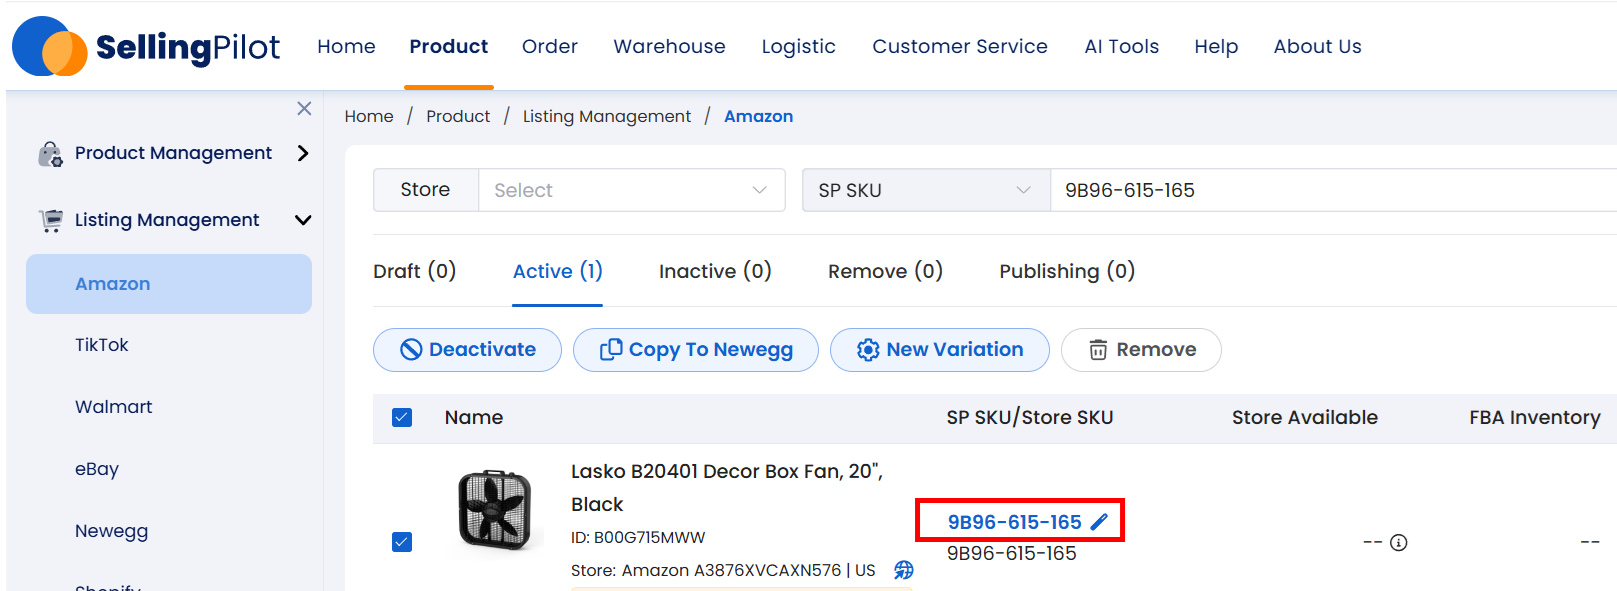Uncheck the Lasko Box Fan row checkbox
This screenshot has width=1617, height=591.
(402, 542)
